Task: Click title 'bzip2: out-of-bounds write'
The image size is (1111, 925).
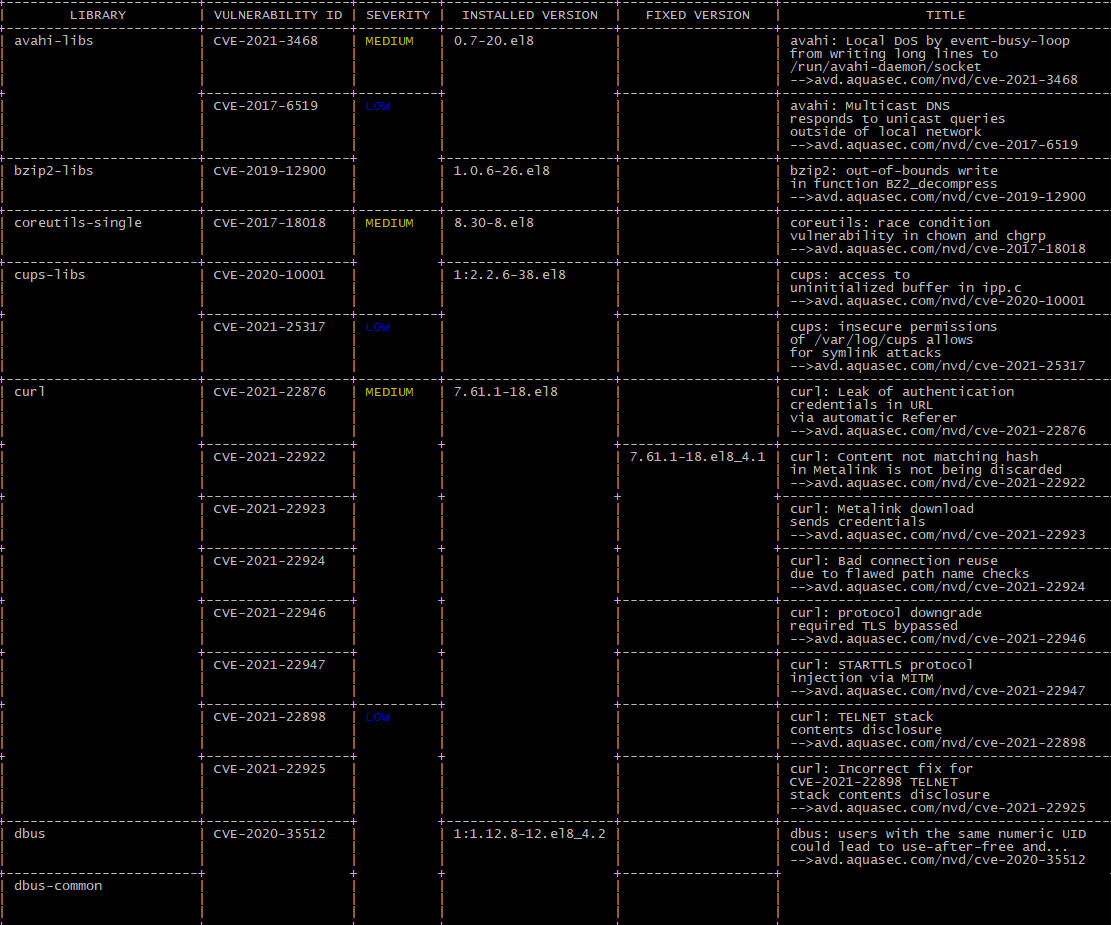Action: 894,171
